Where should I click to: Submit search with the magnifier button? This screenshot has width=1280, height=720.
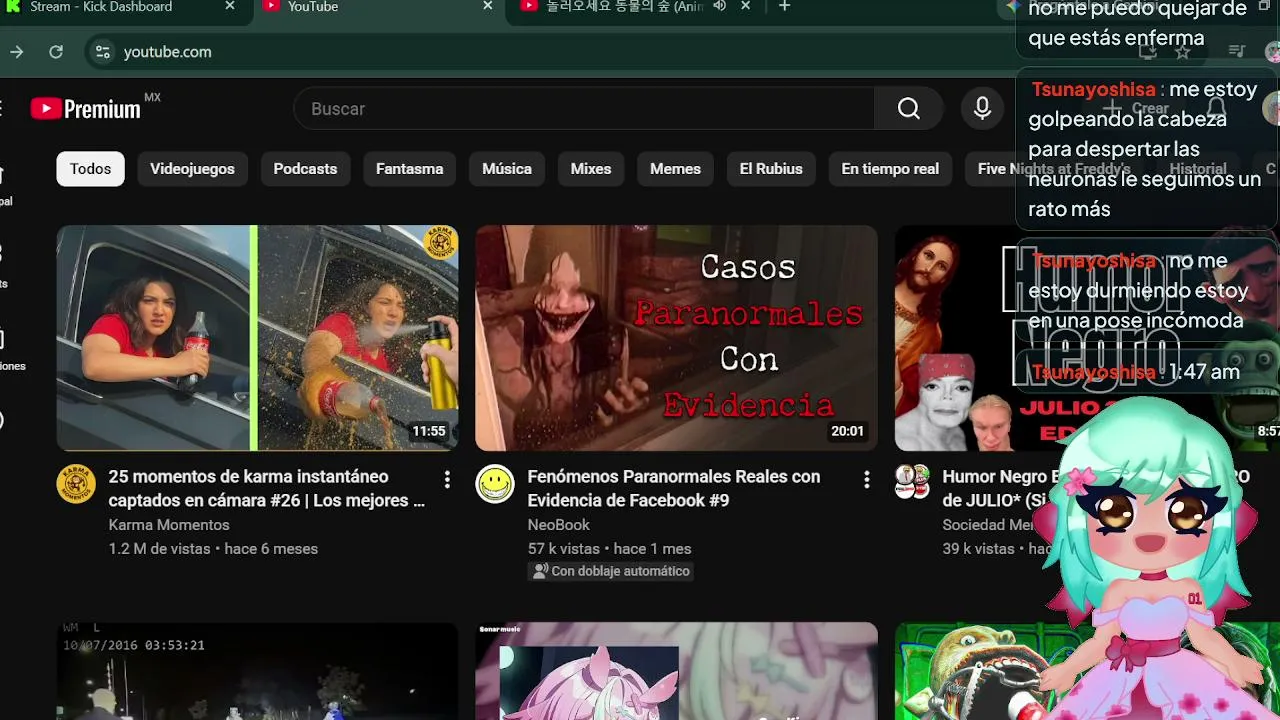(x=908, y=109)
